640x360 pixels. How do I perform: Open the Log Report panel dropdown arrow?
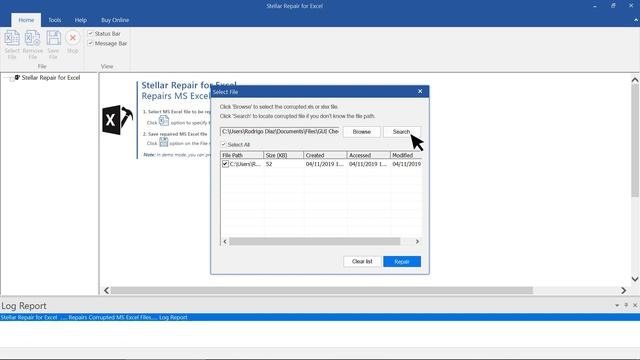617,305
